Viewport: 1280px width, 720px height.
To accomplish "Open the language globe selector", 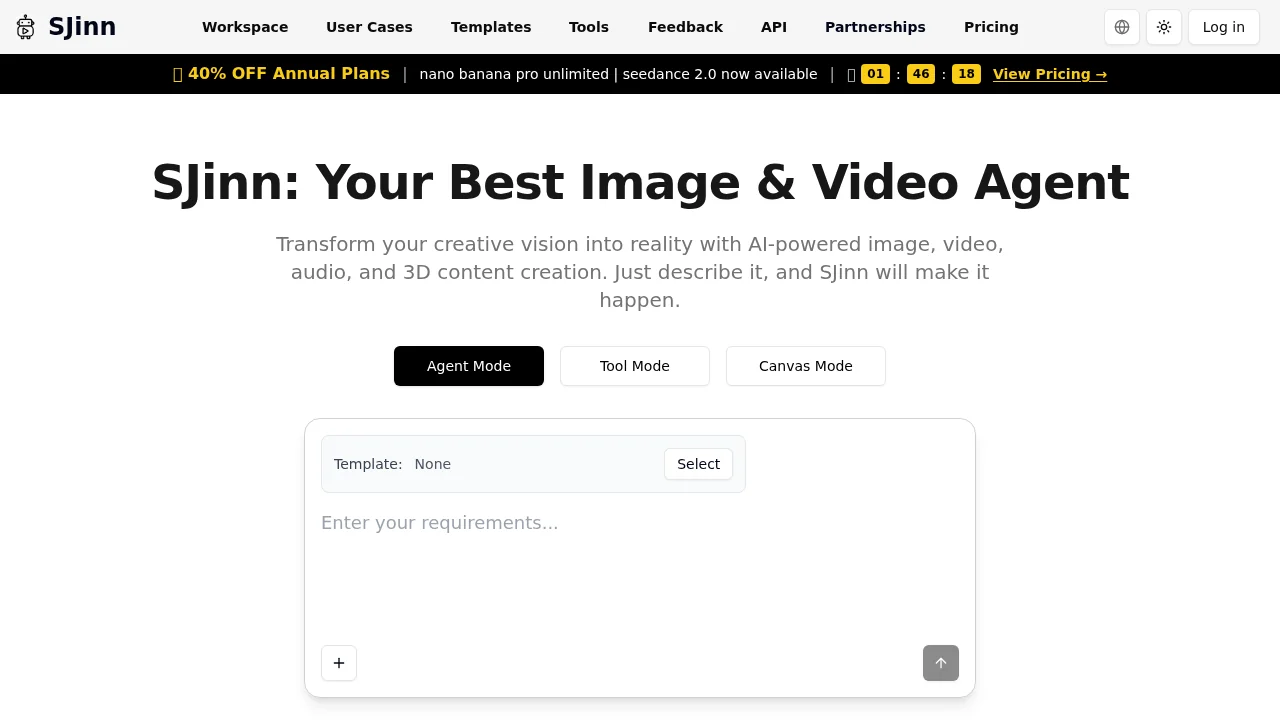I will [x=1122, y=27].
